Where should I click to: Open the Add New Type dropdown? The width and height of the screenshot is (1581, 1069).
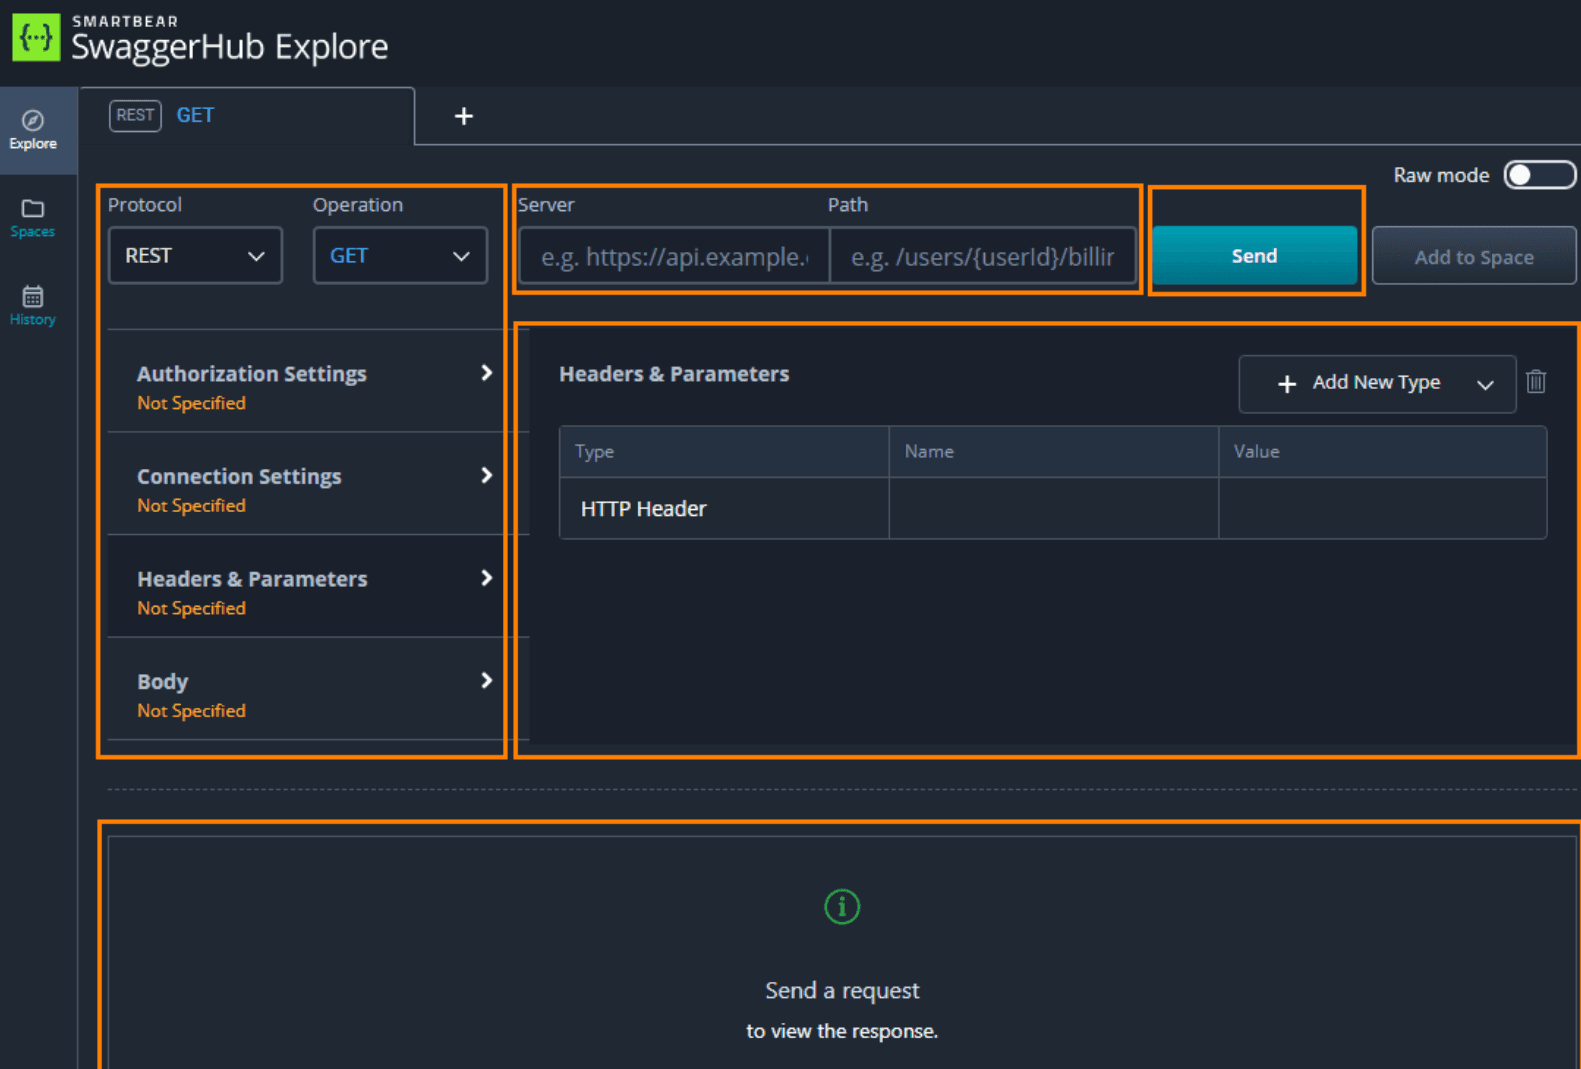[x=1376, y=383]
